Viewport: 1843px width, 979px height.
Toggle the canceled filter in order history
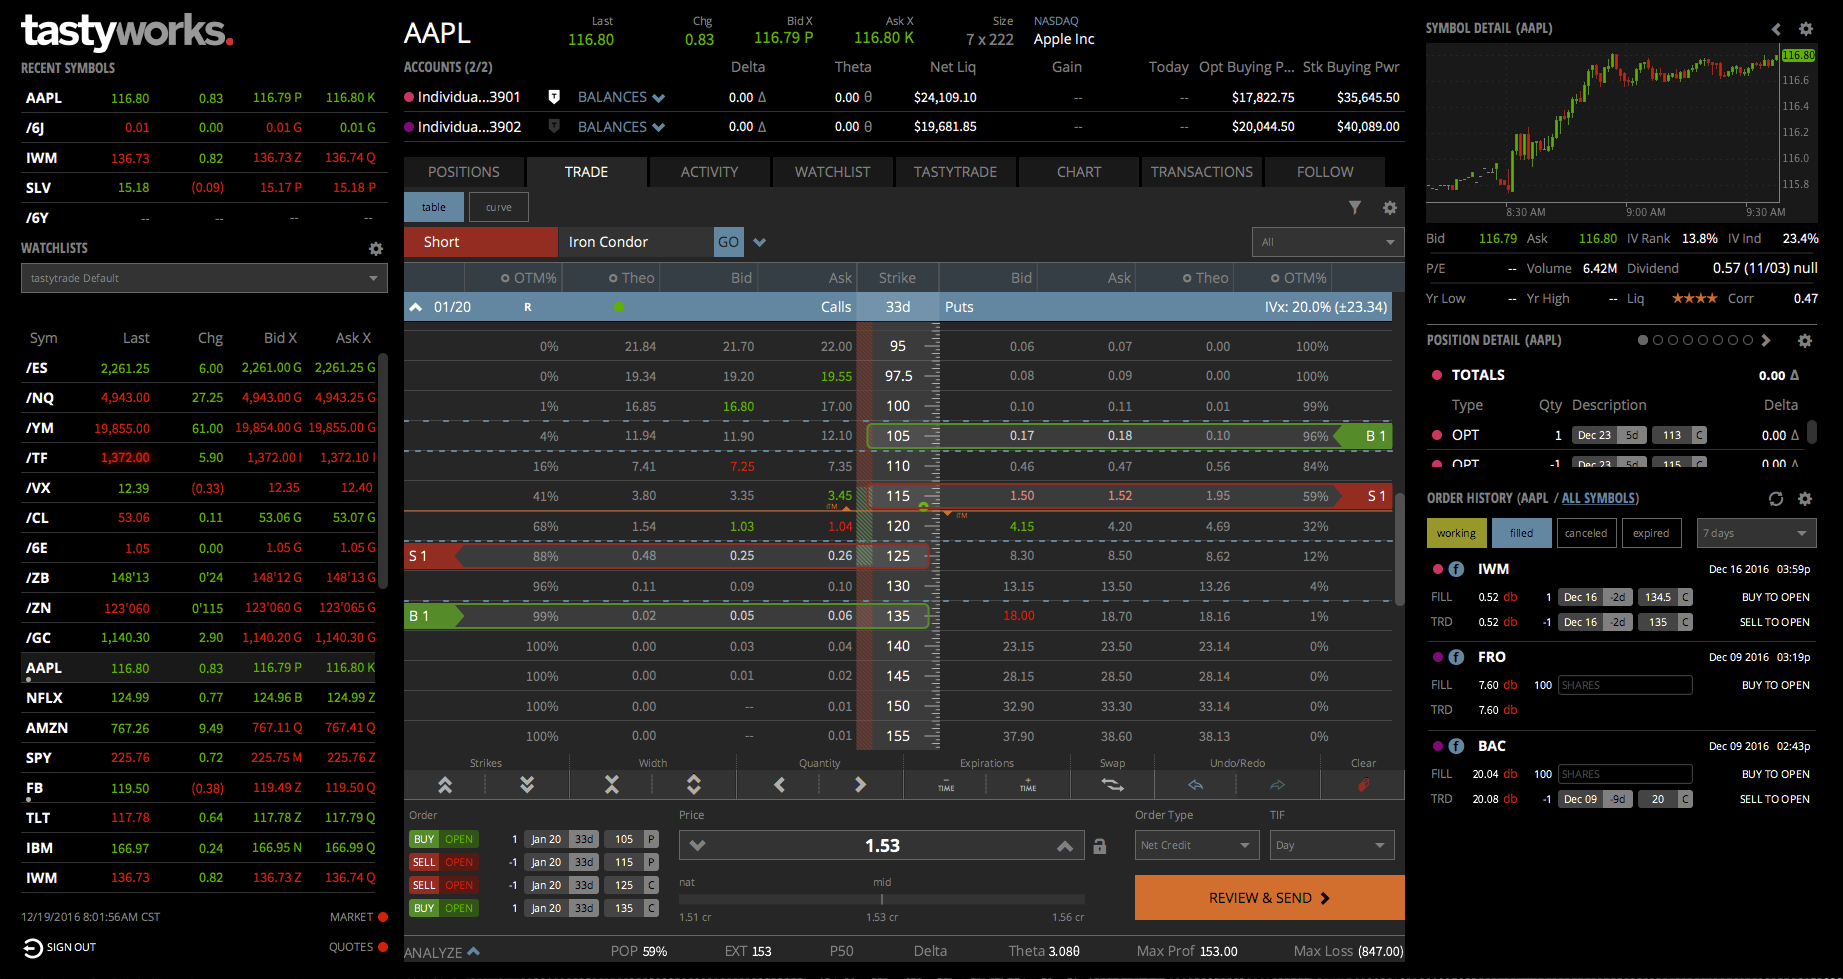pyautogui.click(x=1586, y=533)
